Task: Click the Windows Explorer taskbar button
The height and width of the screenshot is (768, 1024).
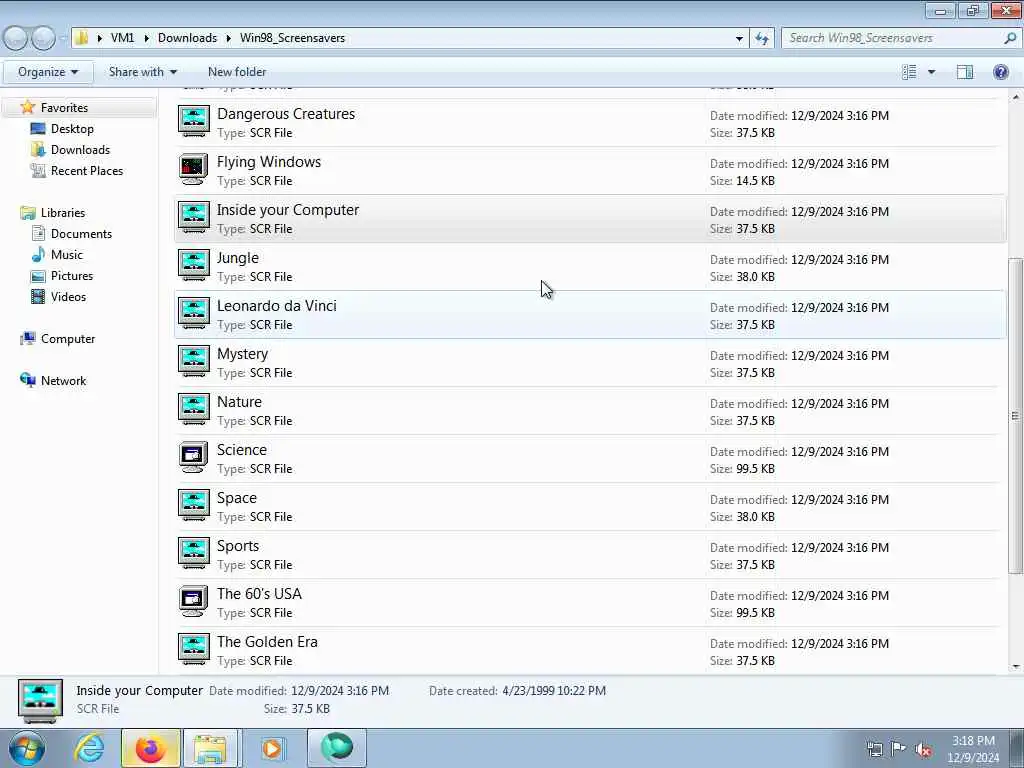Action: 210,748
